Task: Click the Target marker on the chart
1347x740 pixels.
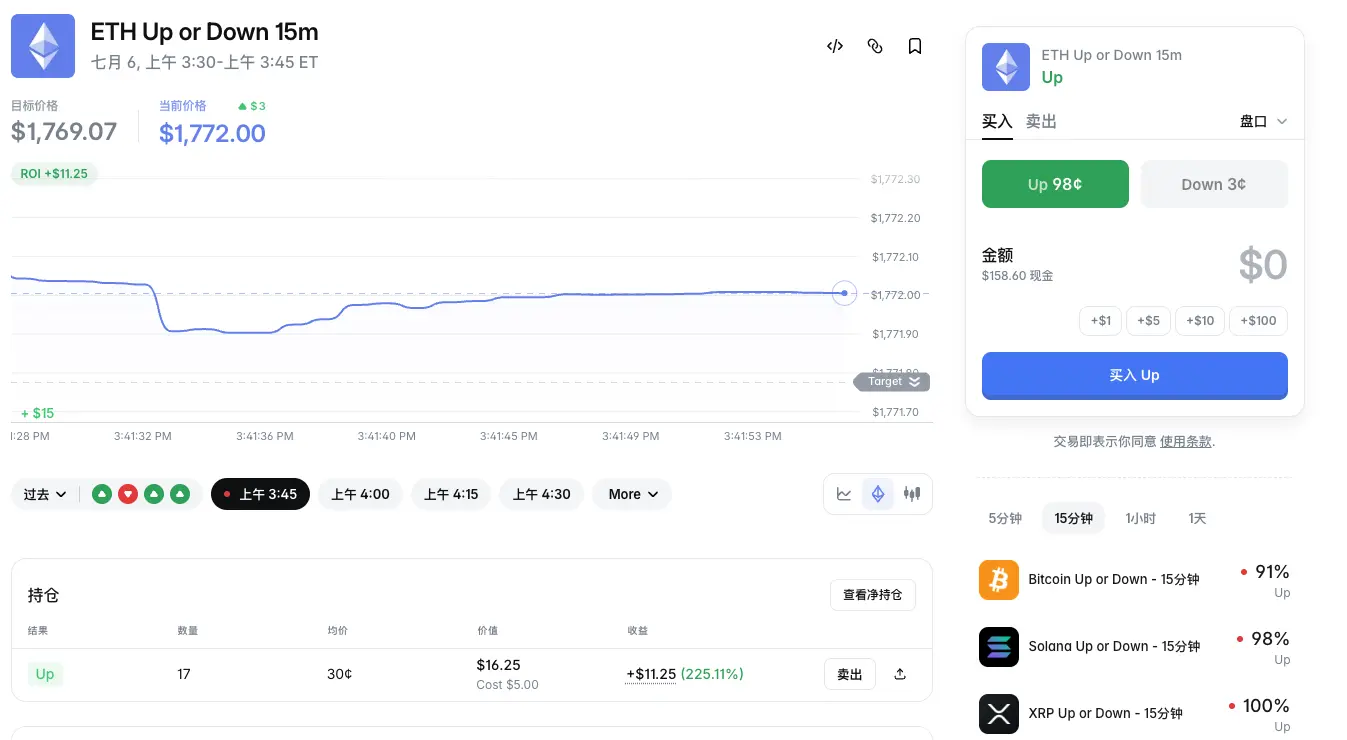Action: [892, 382]
